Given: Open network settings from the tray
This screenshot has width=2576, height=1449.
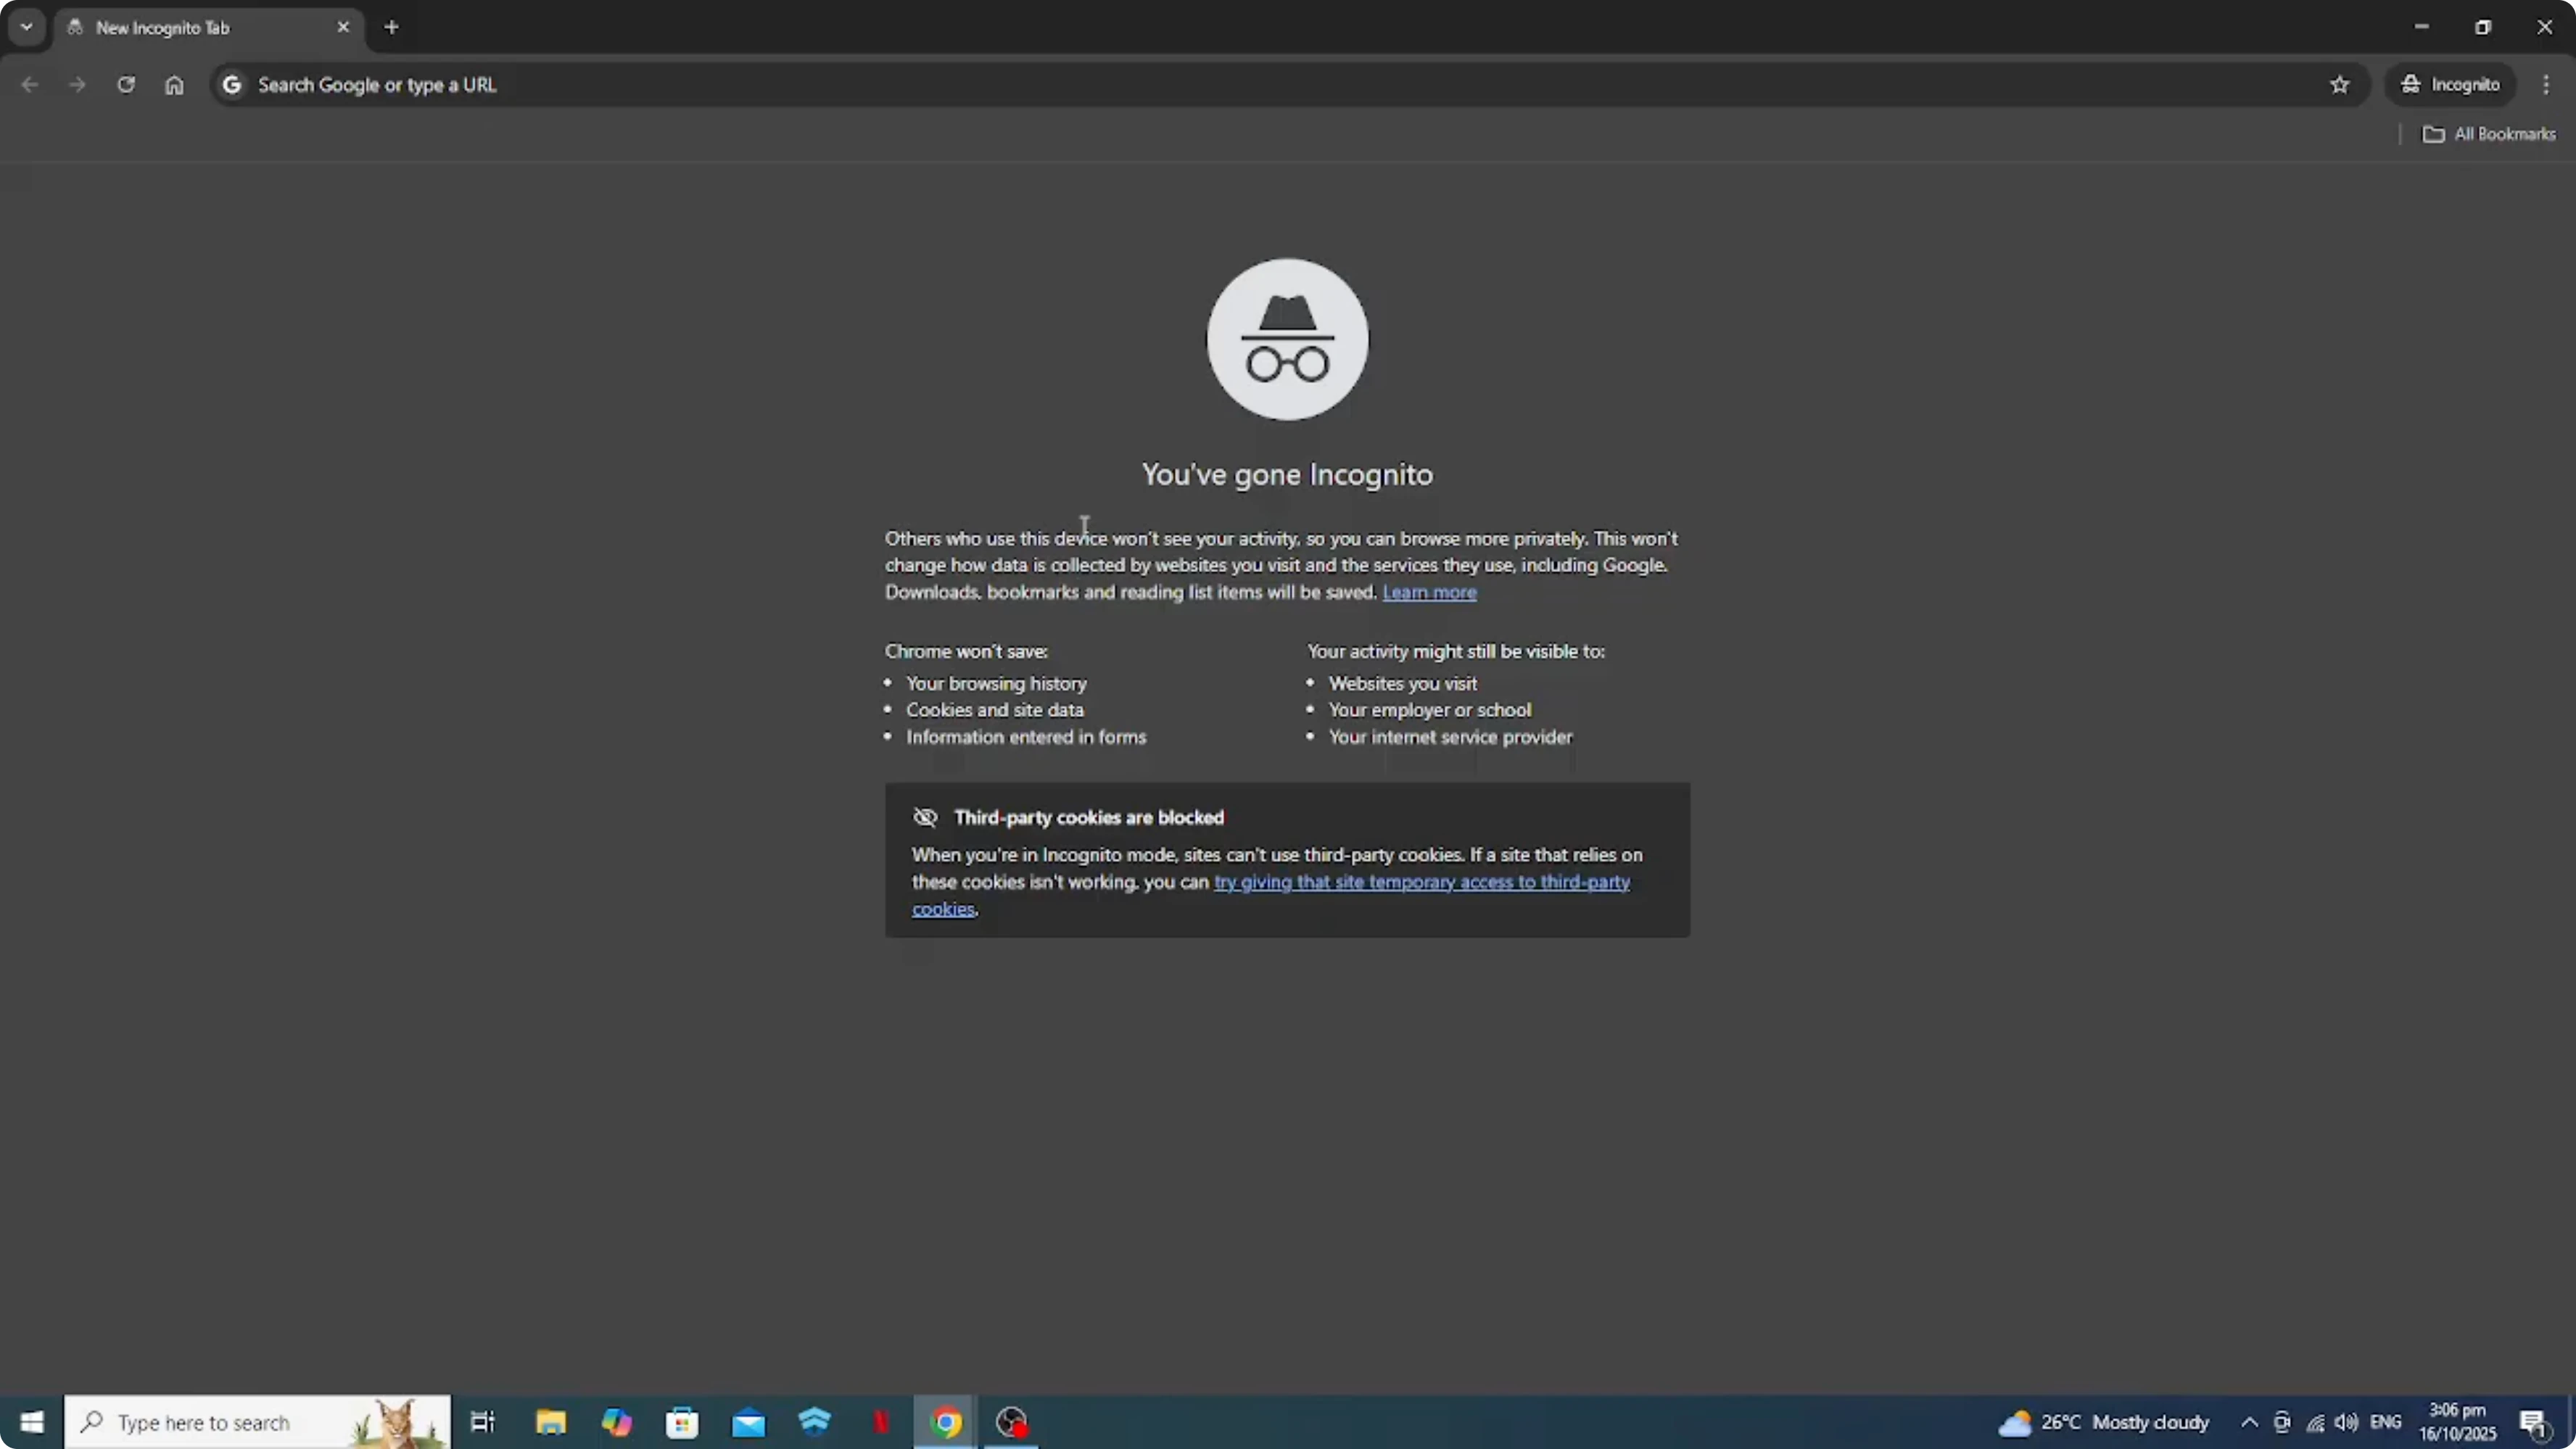Looking at the screenshot, I should click(x=2315, y=1422).
